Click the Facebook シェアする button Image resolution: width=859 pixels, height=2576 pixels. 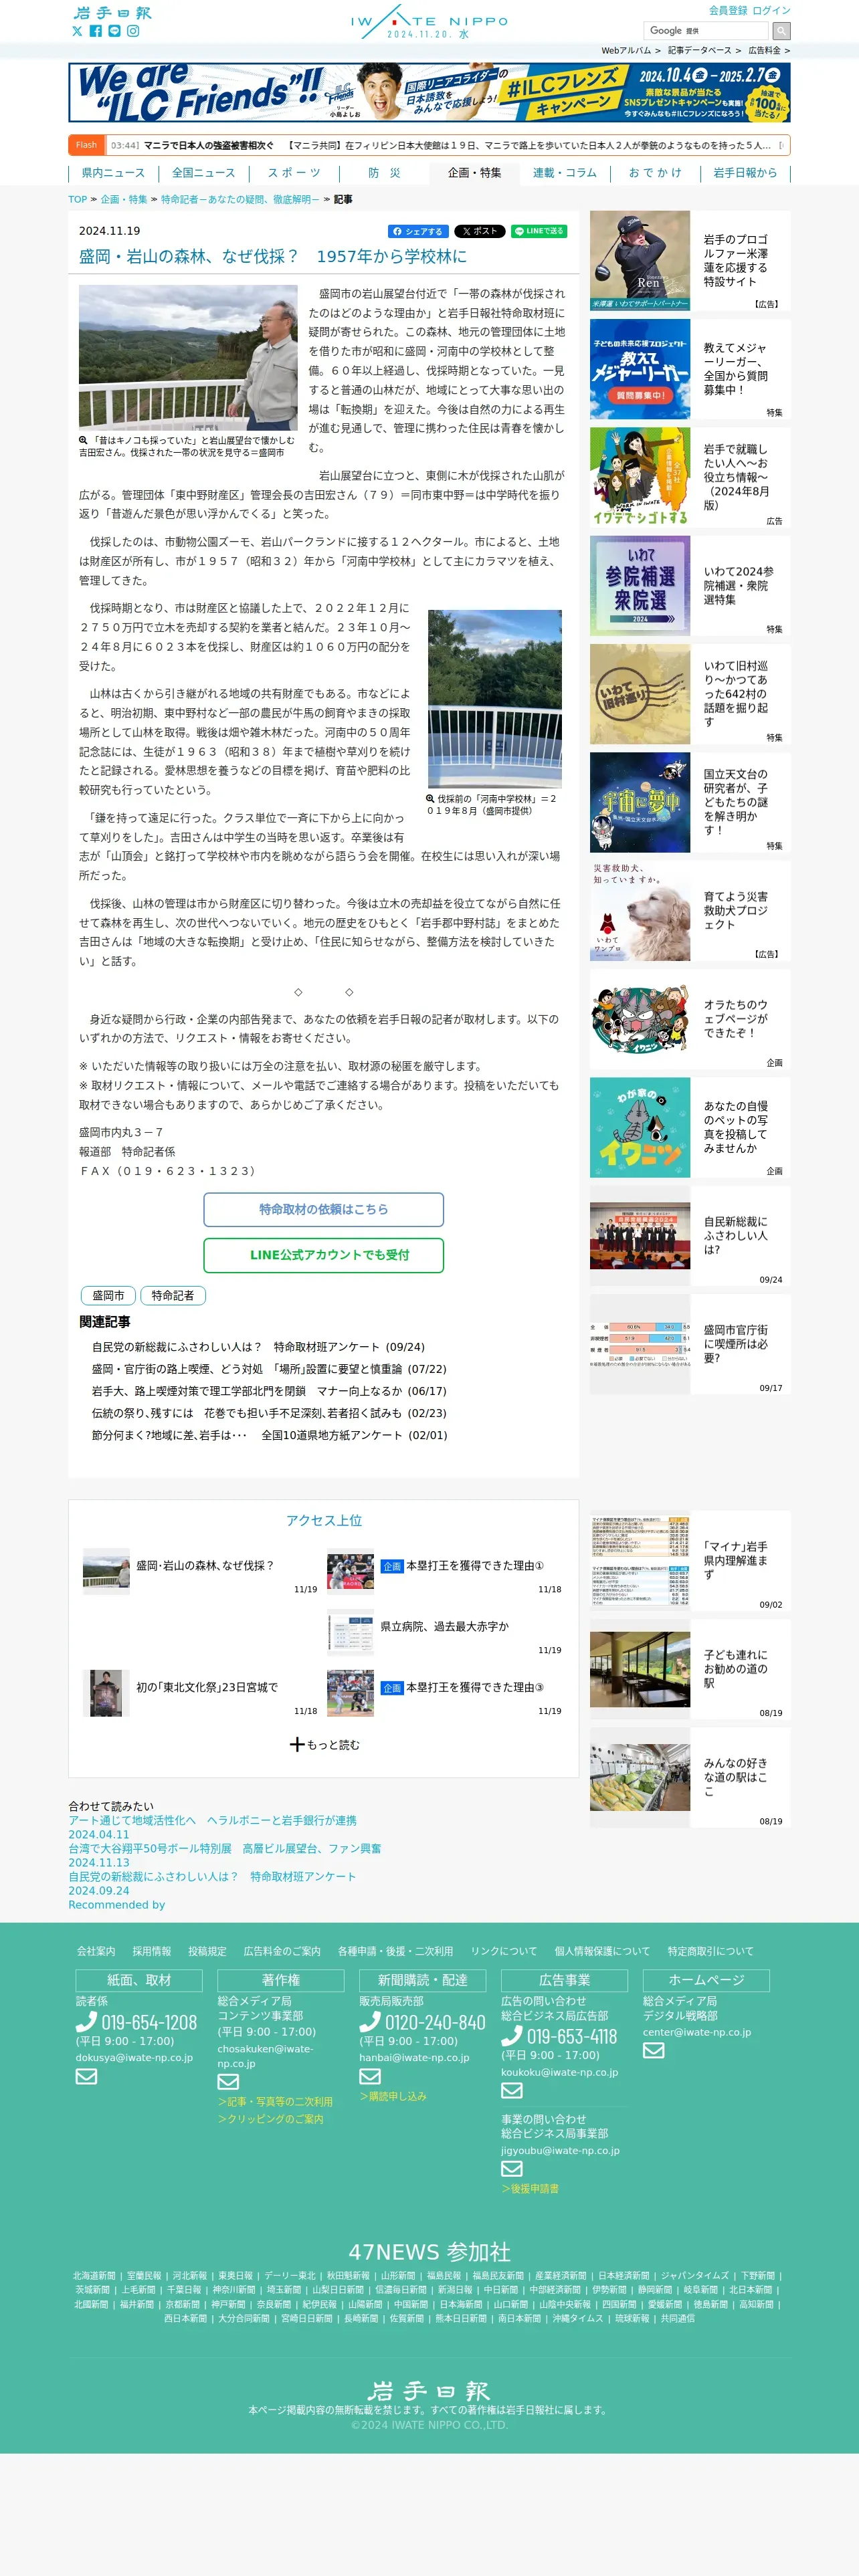(x=418, y=231)
